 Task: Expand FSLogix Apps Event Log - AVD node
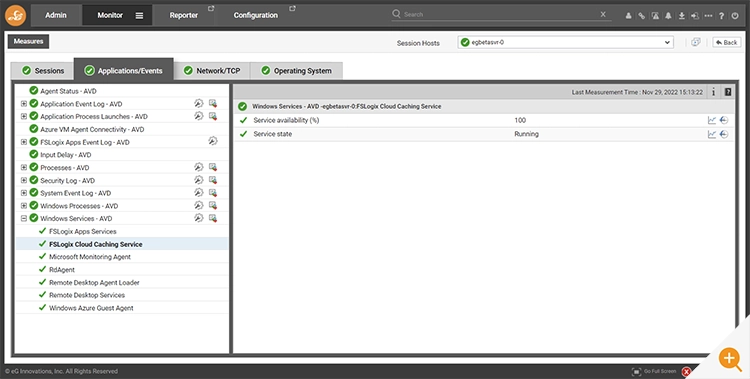[x=23, y=142]
